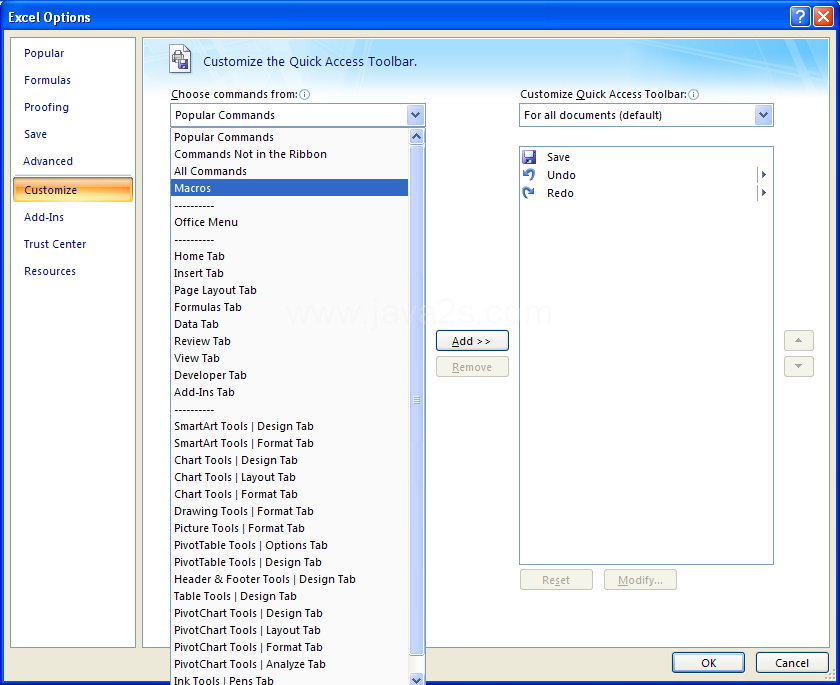Select PivotChart Tools | Layout Tab
Screen dimensions: 840x685
point(289,630)
